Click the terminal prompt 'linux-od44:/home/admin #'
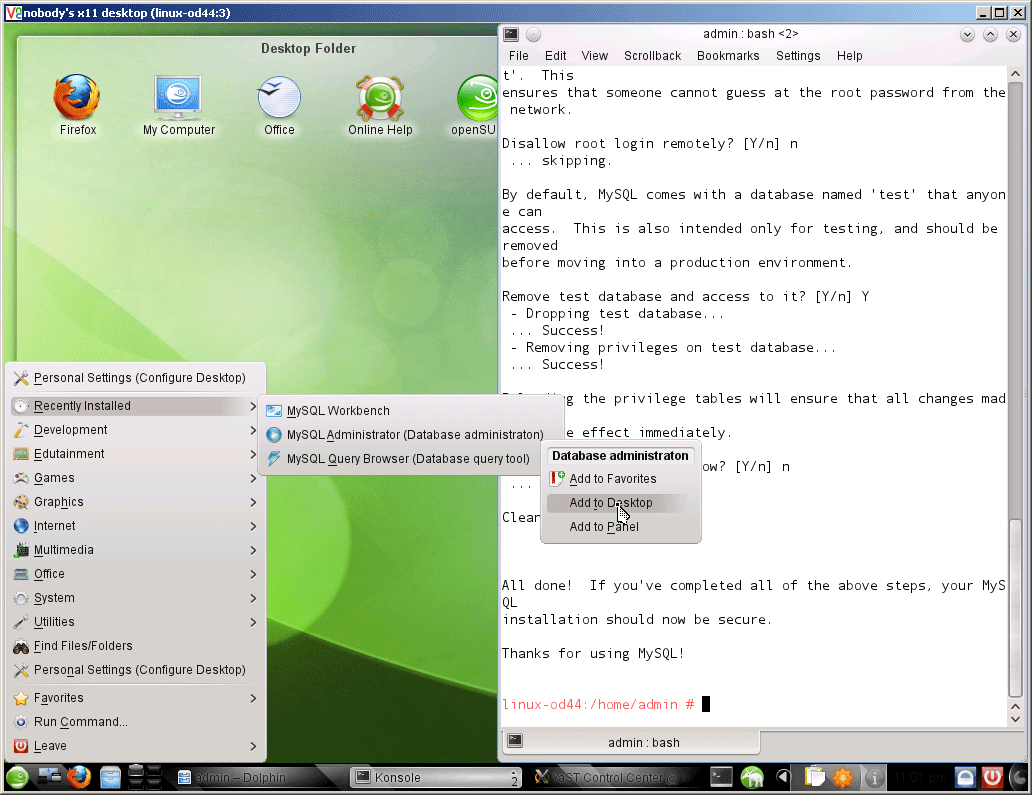 click(x=598, y=705)
